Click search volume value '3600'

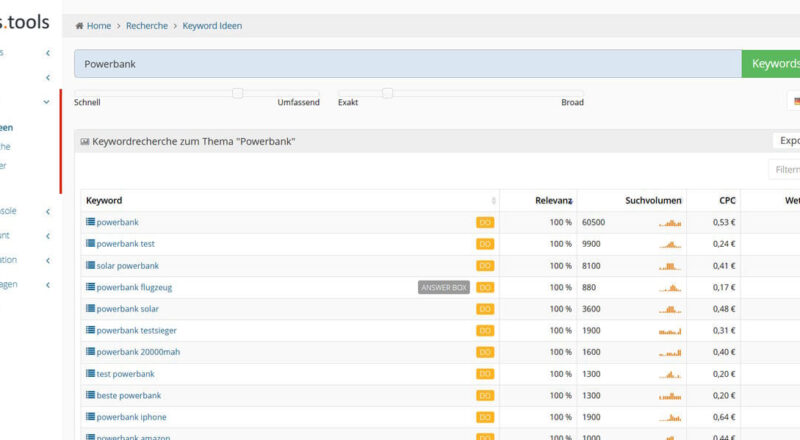(x=591, y=309)
